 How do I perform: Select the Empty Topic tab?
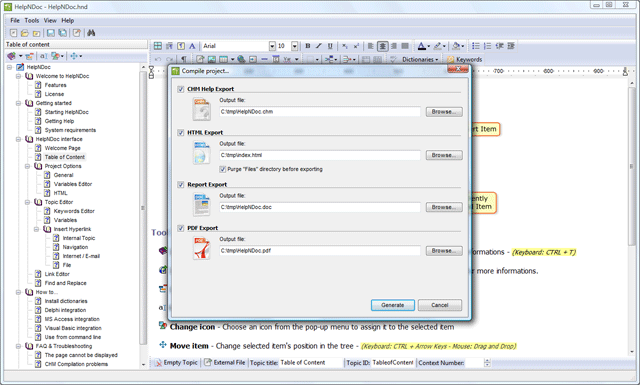click(x=176, y=363)
